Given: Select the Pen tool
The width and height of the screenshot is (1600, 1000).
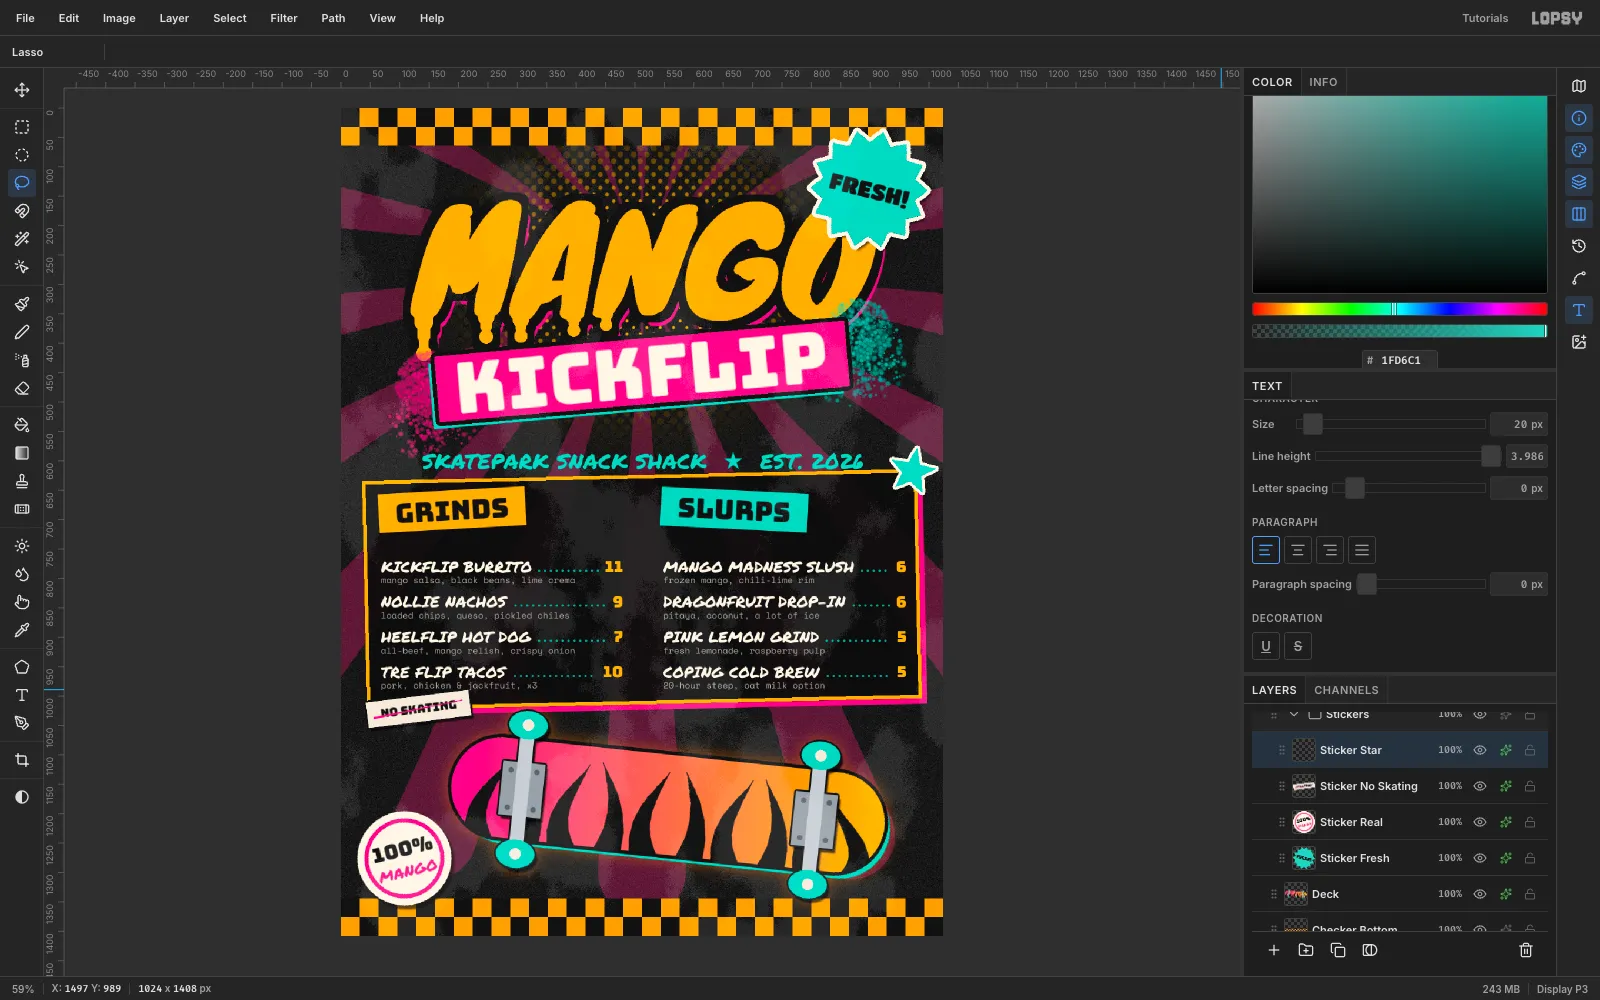Looking at the screenshot, I should coord(22,723).
